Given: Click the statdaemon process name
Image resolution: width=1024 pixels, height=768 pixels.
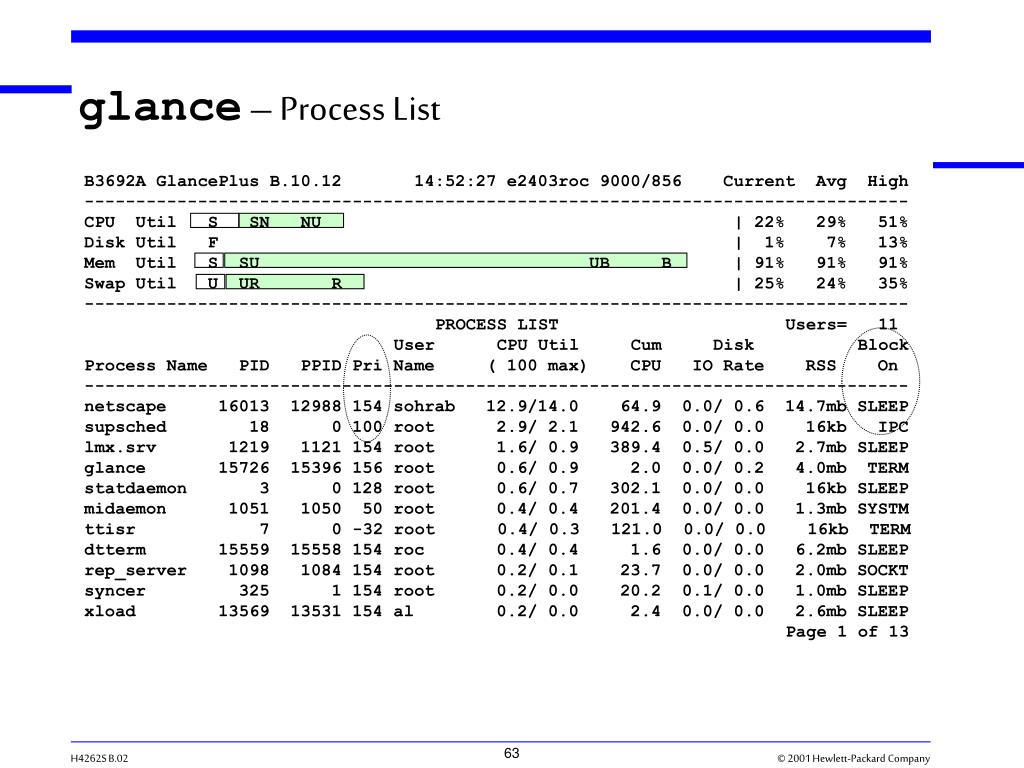Looking at the screenshot, I should pyautogui.click(x=135, y=488).
